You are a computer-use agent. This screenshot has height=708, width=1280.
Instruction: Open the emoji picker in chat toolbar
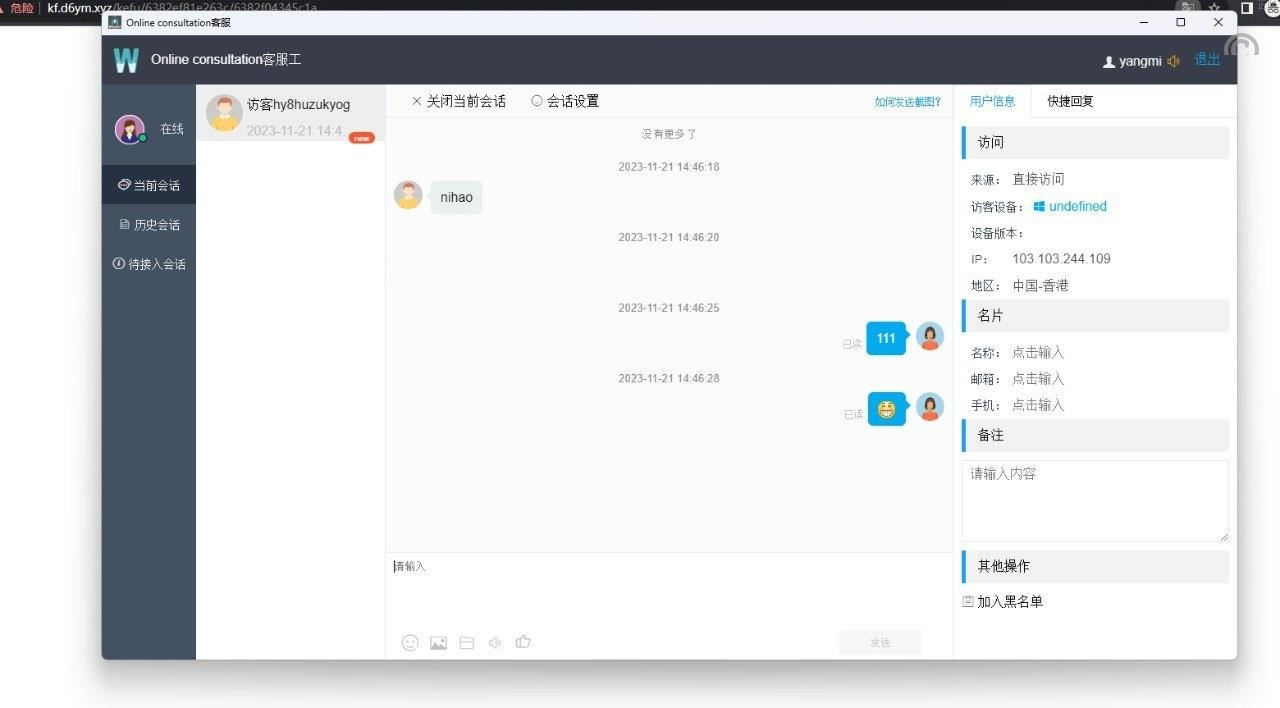[410, 642]
